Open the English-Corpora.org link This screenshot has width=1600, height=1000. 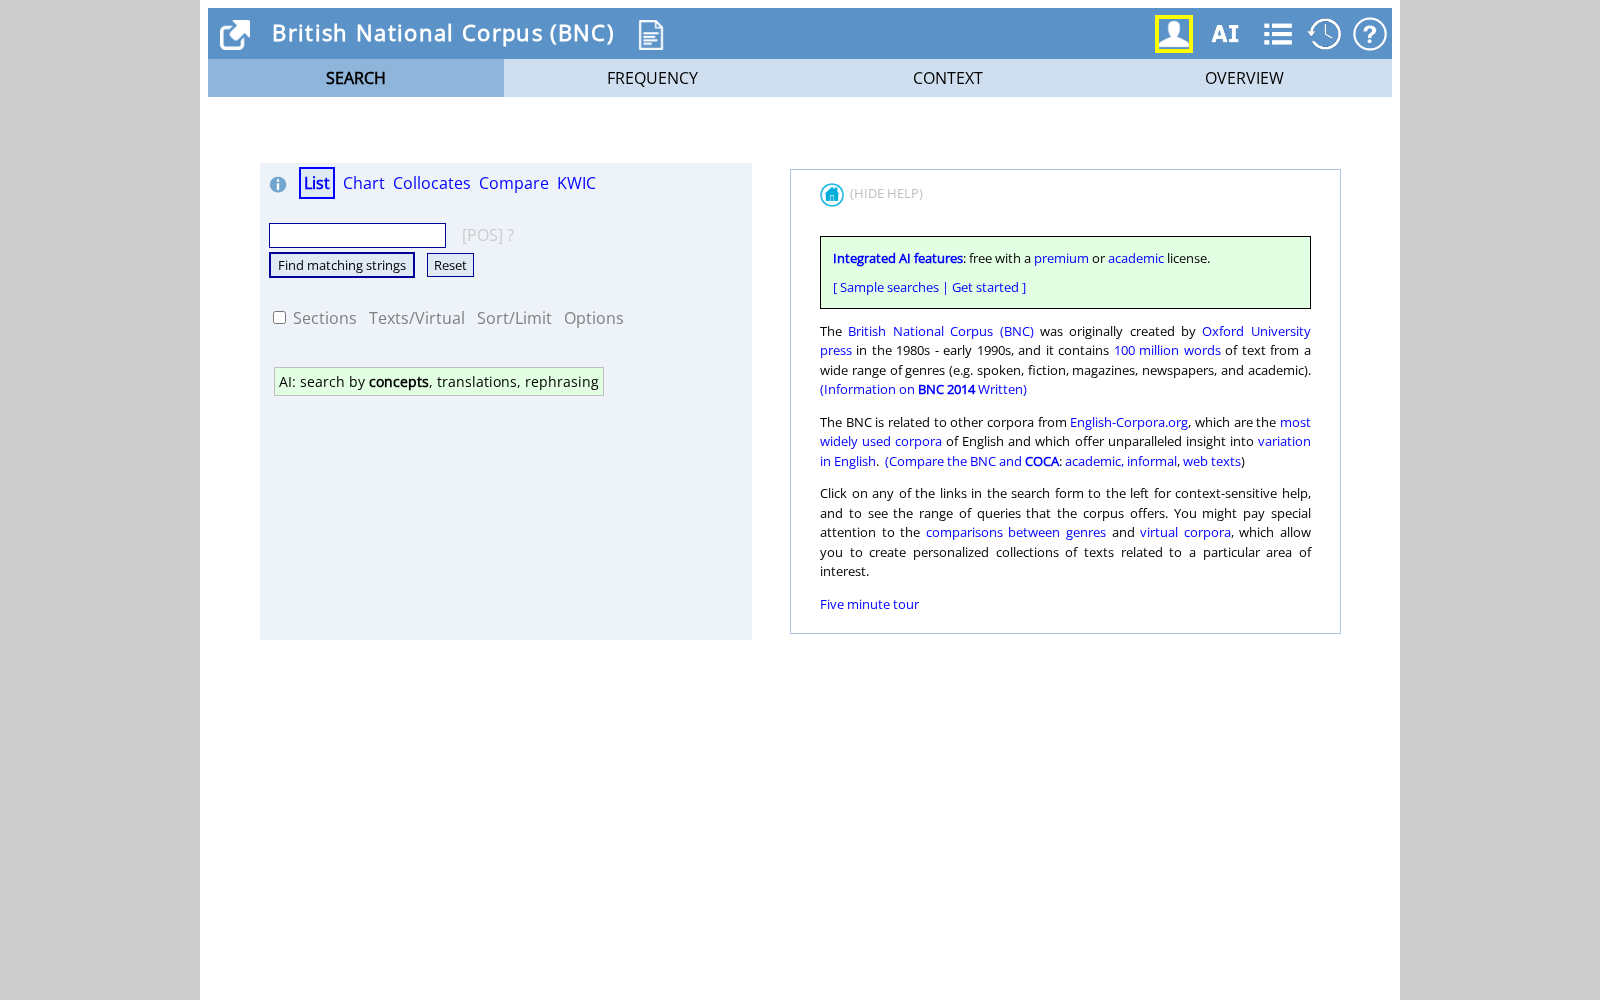[1129, 423]
